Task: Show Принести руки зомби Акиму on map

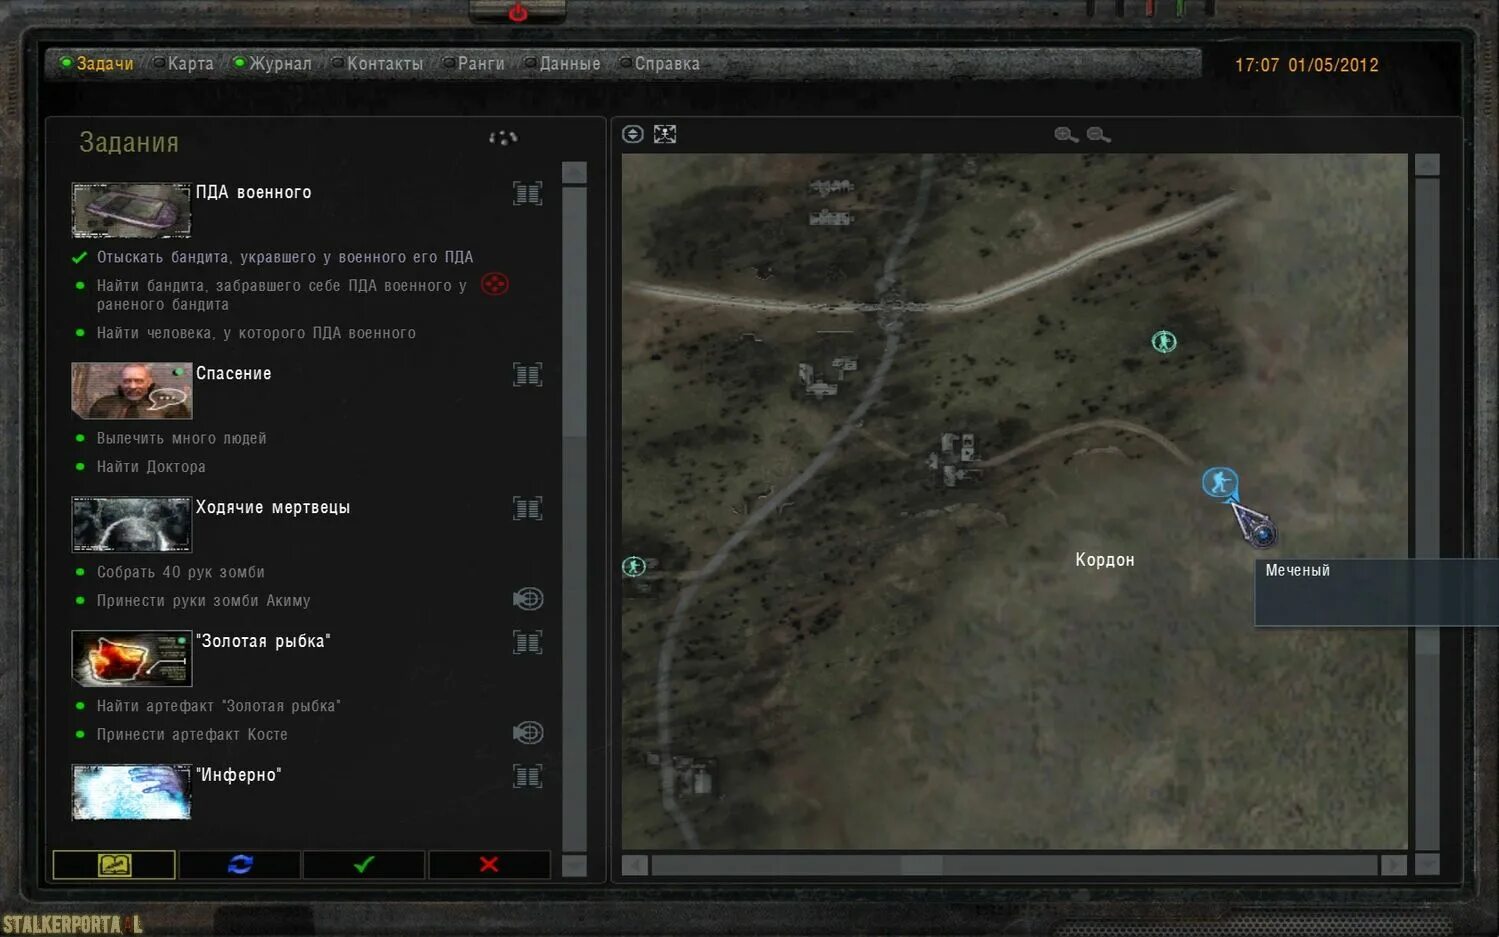Action: (x=527, y=599)
